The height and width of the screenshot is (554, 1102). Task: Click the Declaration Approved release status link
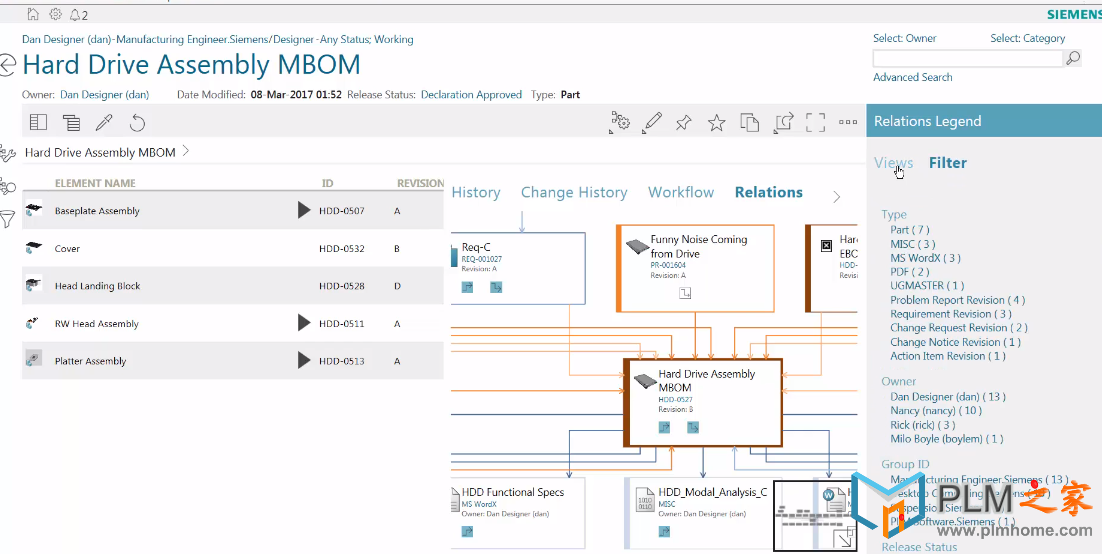click(x=471, y=94)
